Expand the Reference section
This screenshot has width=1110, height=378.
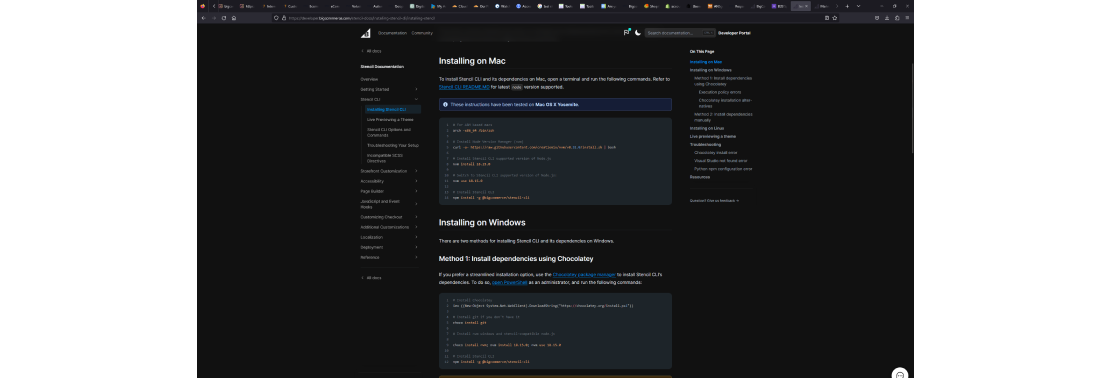(x=389, y=257)
